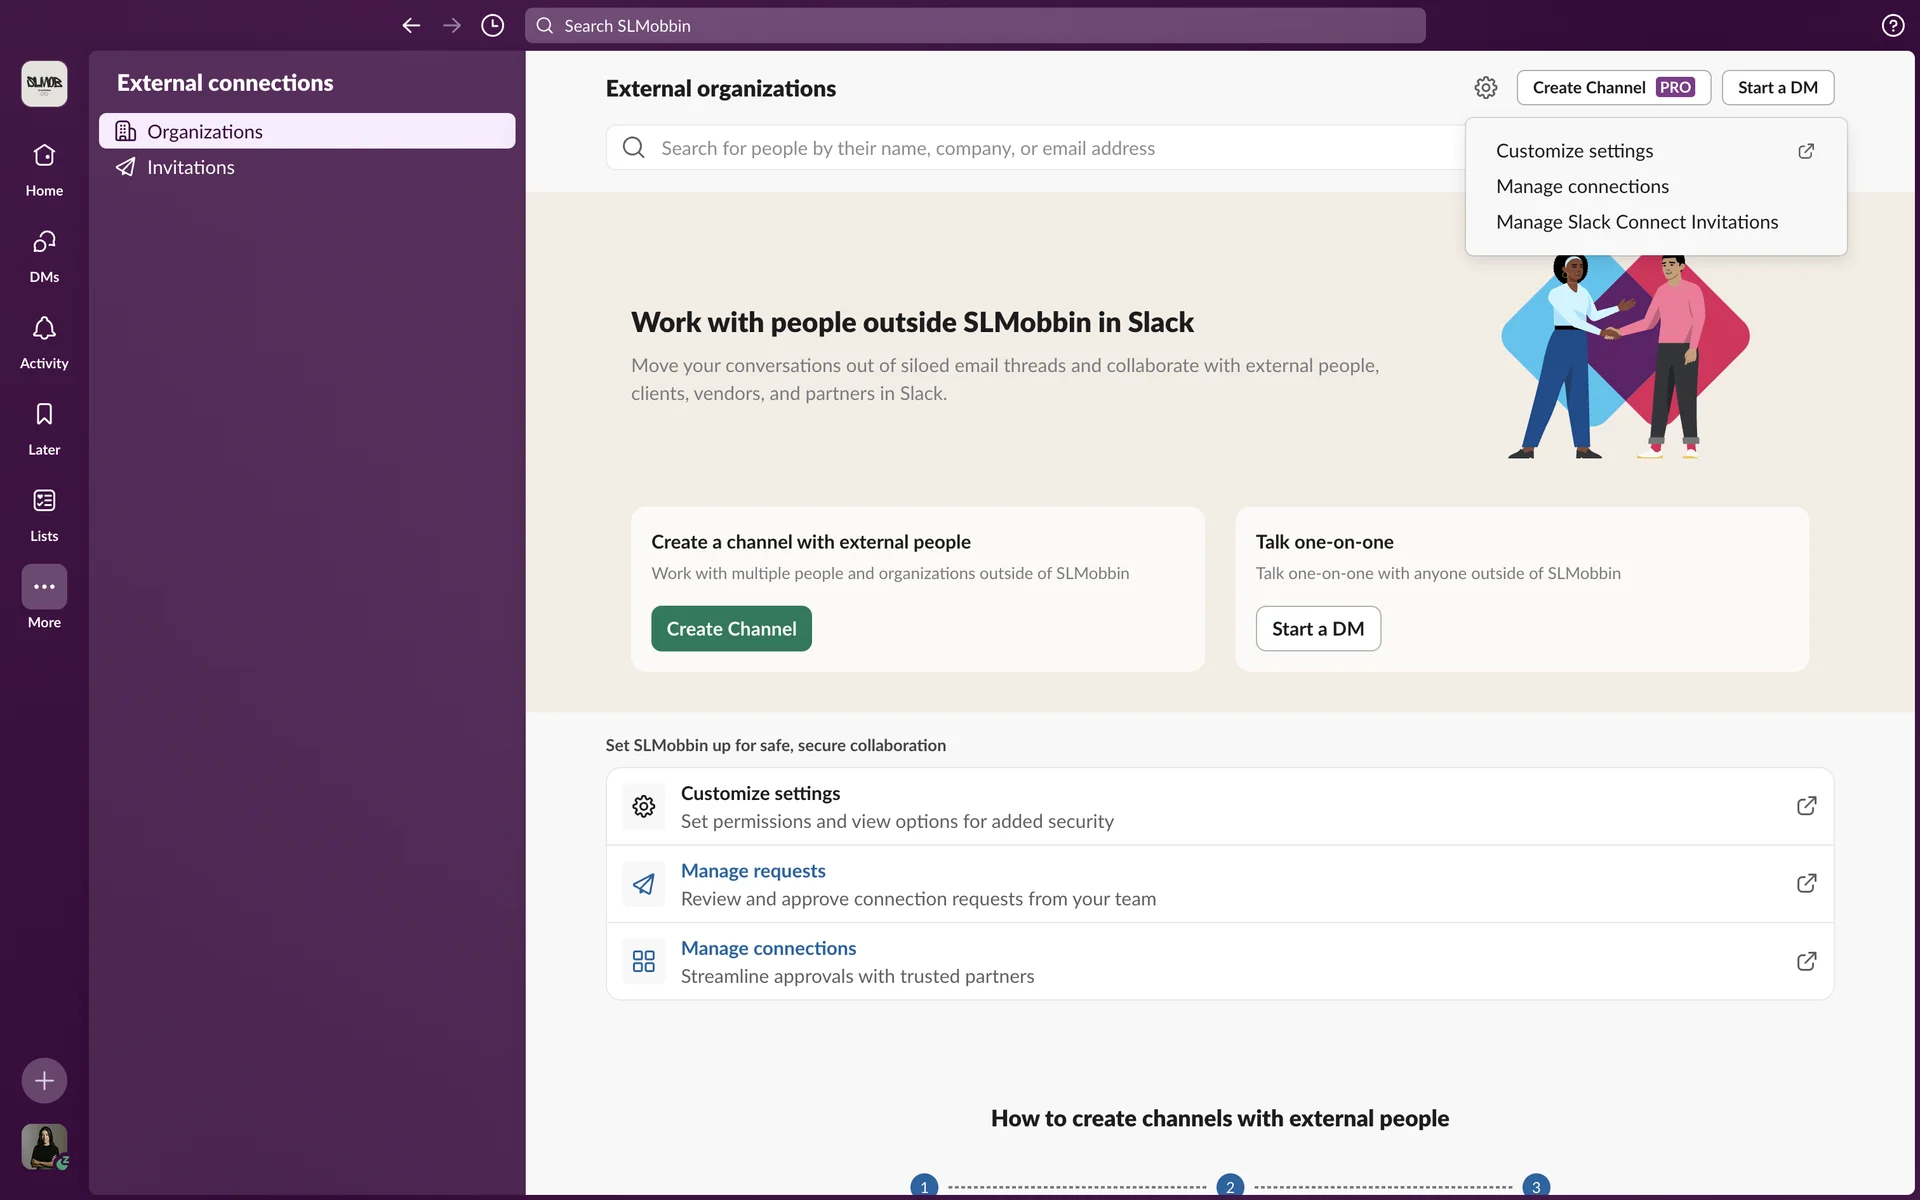Toggle the settings gear dropdown

click(x=1485, y=88)
